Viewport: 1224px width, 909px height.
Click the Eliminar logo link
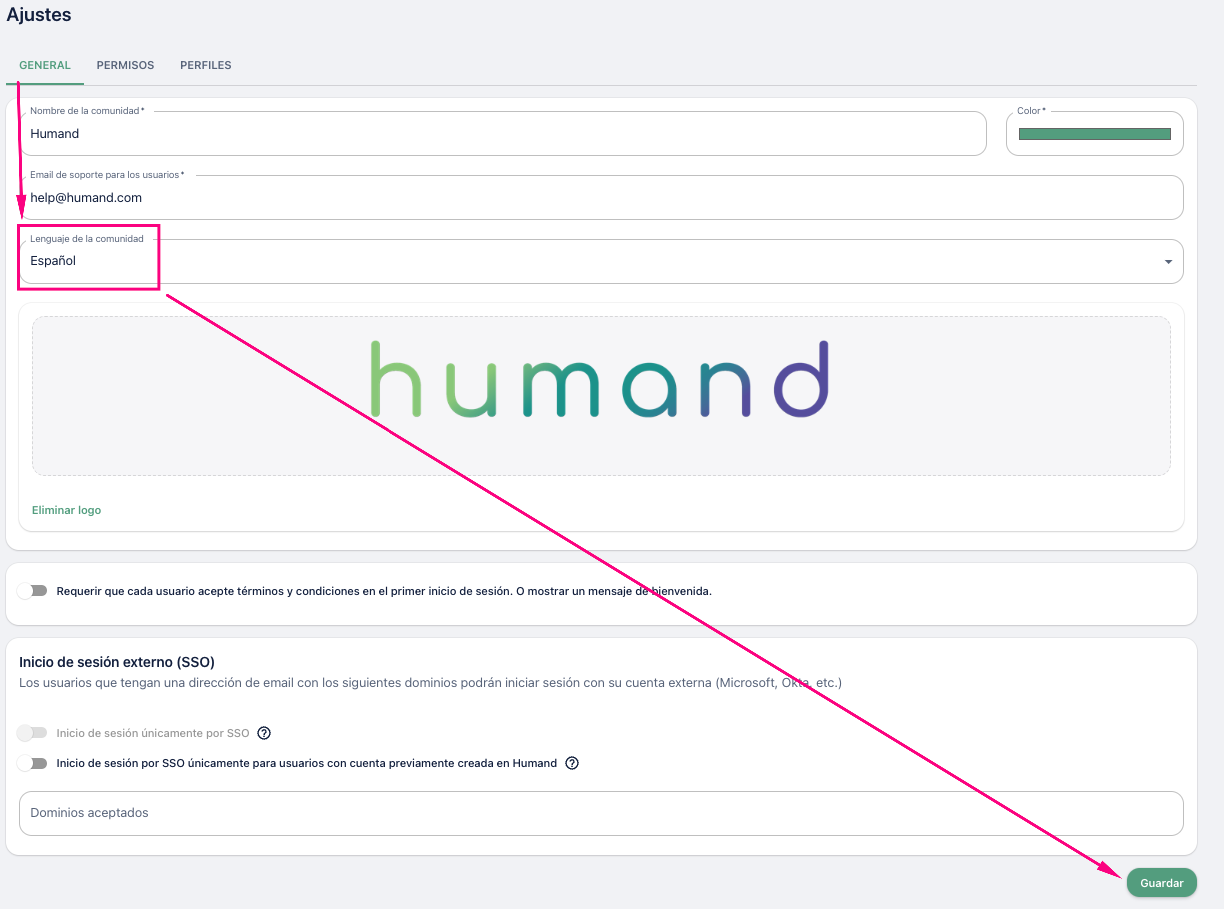point(66,510)
